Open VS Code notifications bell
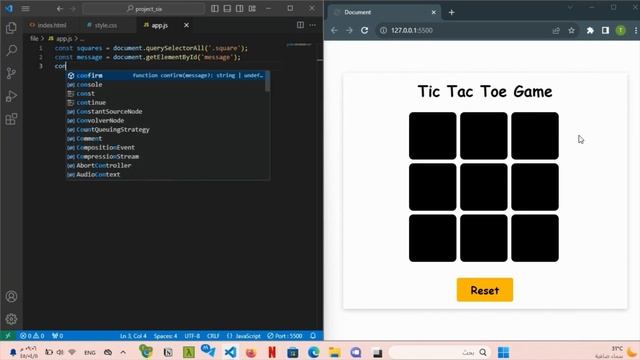 (x=313, y=336)
